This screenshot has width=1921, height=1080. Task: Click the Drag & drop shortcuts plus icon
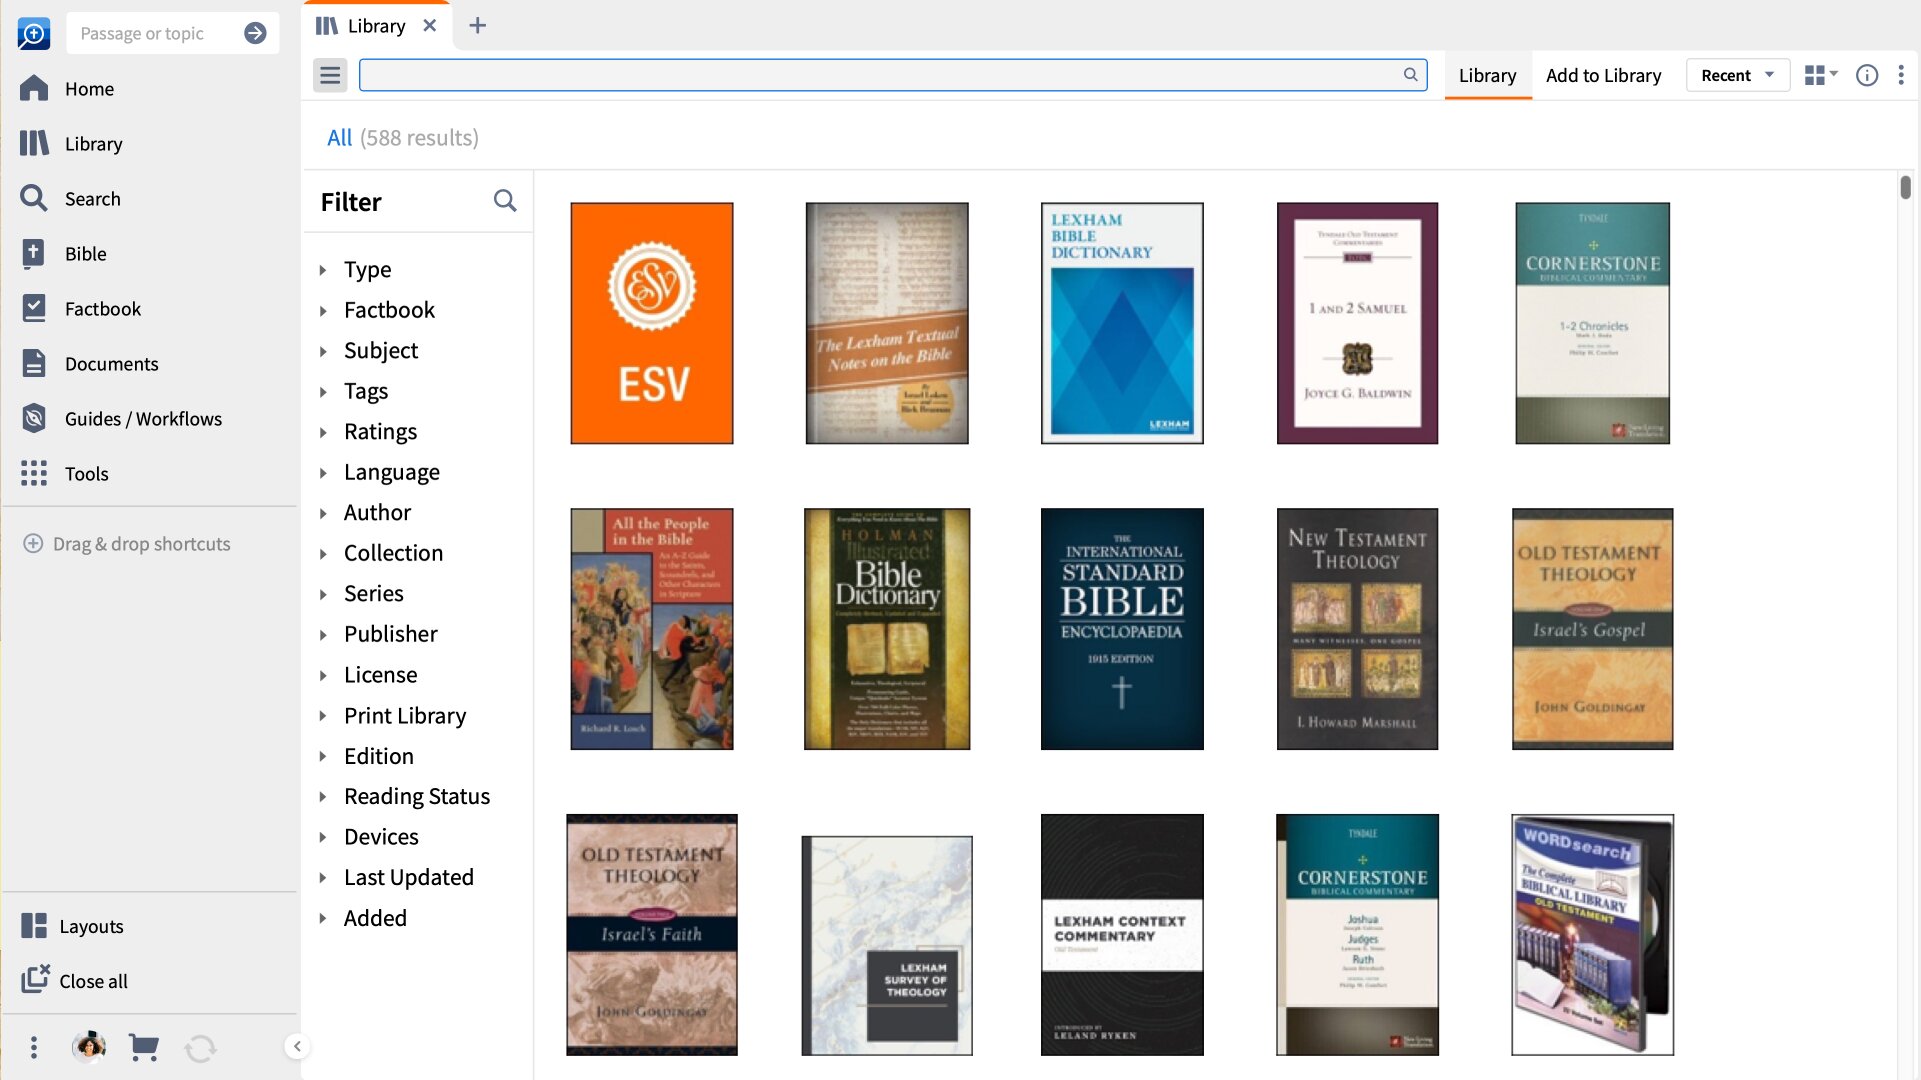[x=33, y=543]
